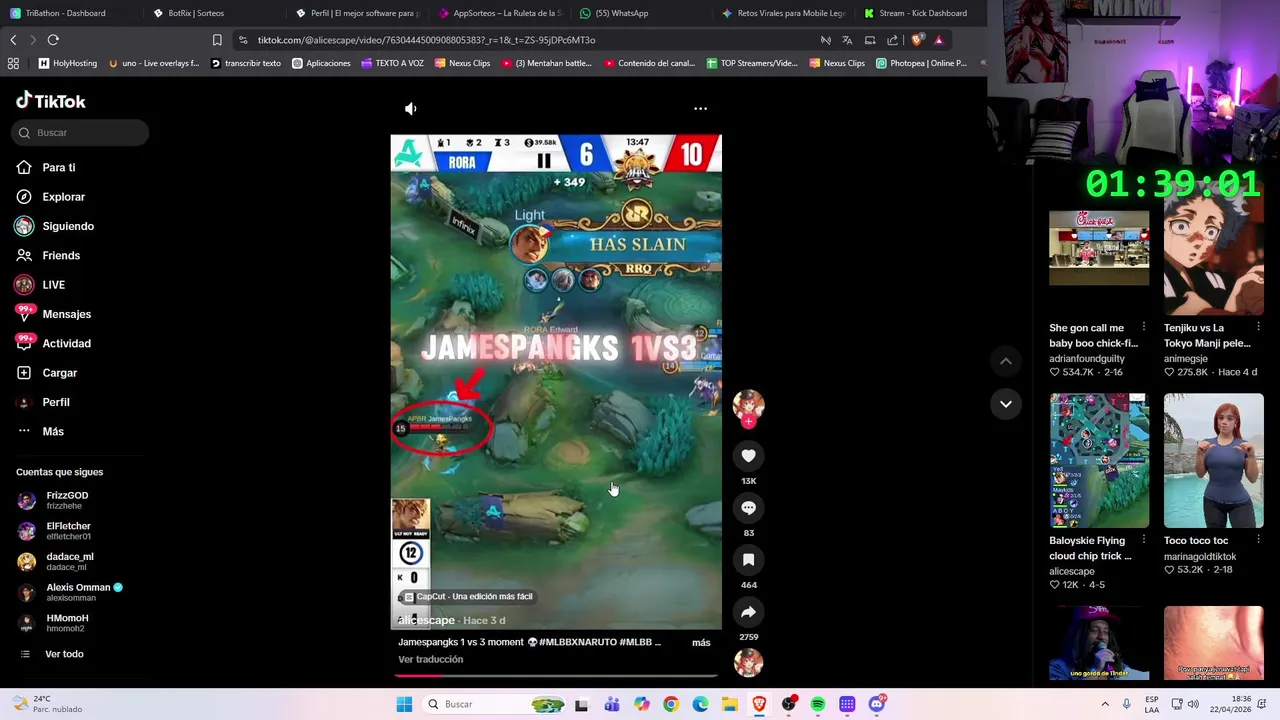Seek using the video progress bar

pyautogui.click(x=556, y=675)
